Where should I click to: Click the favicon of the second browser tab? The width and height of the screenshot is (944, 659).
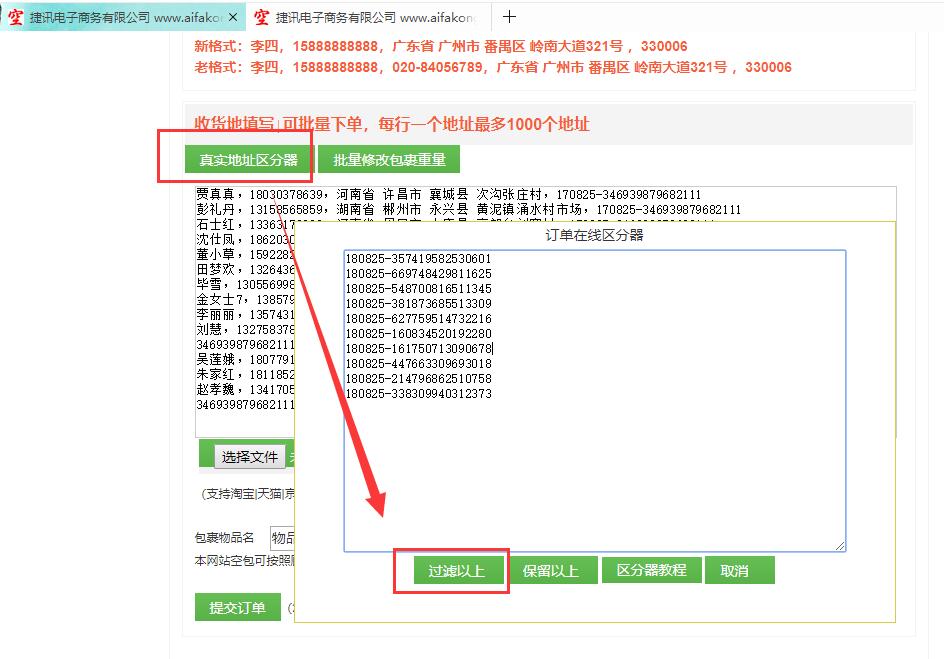pyautogui.click(x=261, y=17)
